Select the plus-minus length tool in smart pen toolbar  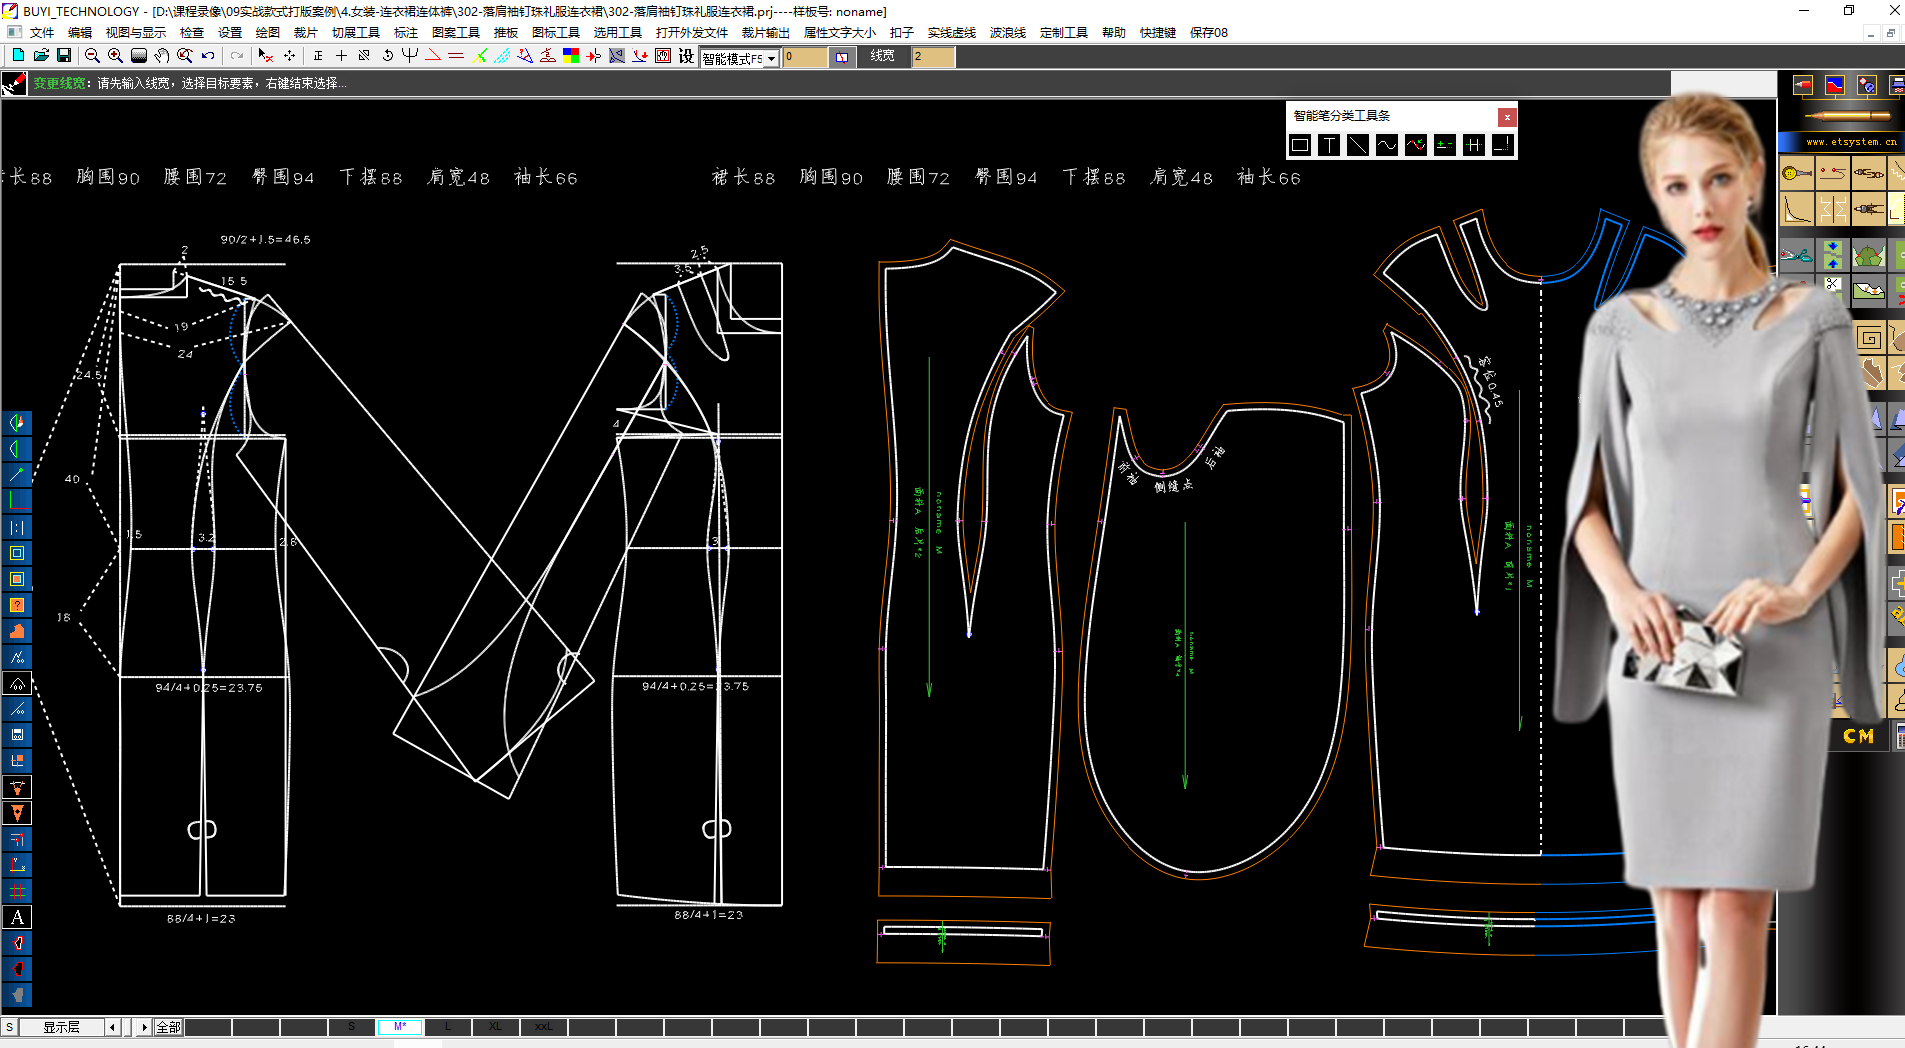(1445, 145)
